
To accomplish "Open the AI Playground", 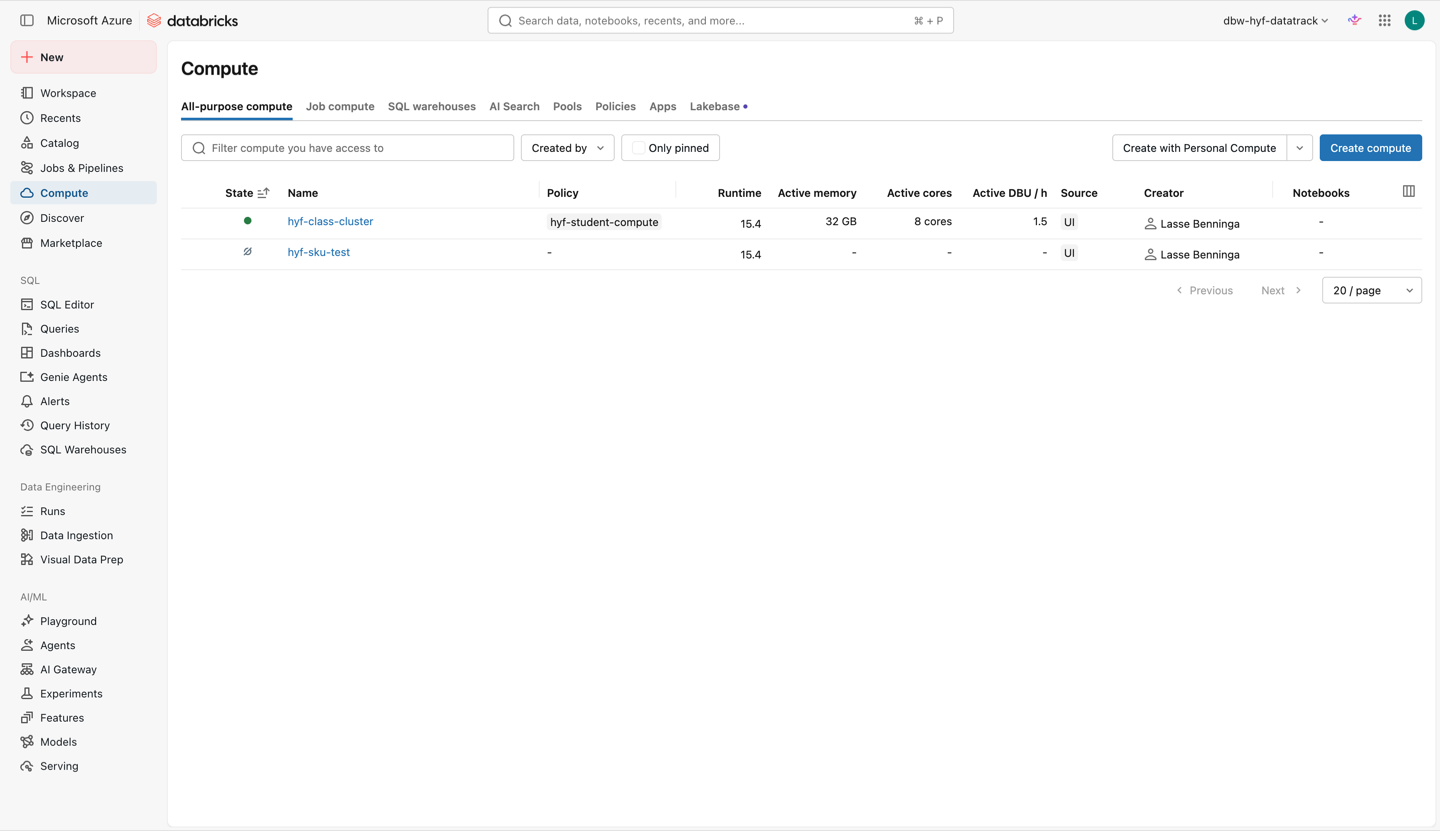I will (x=83, y=621).
